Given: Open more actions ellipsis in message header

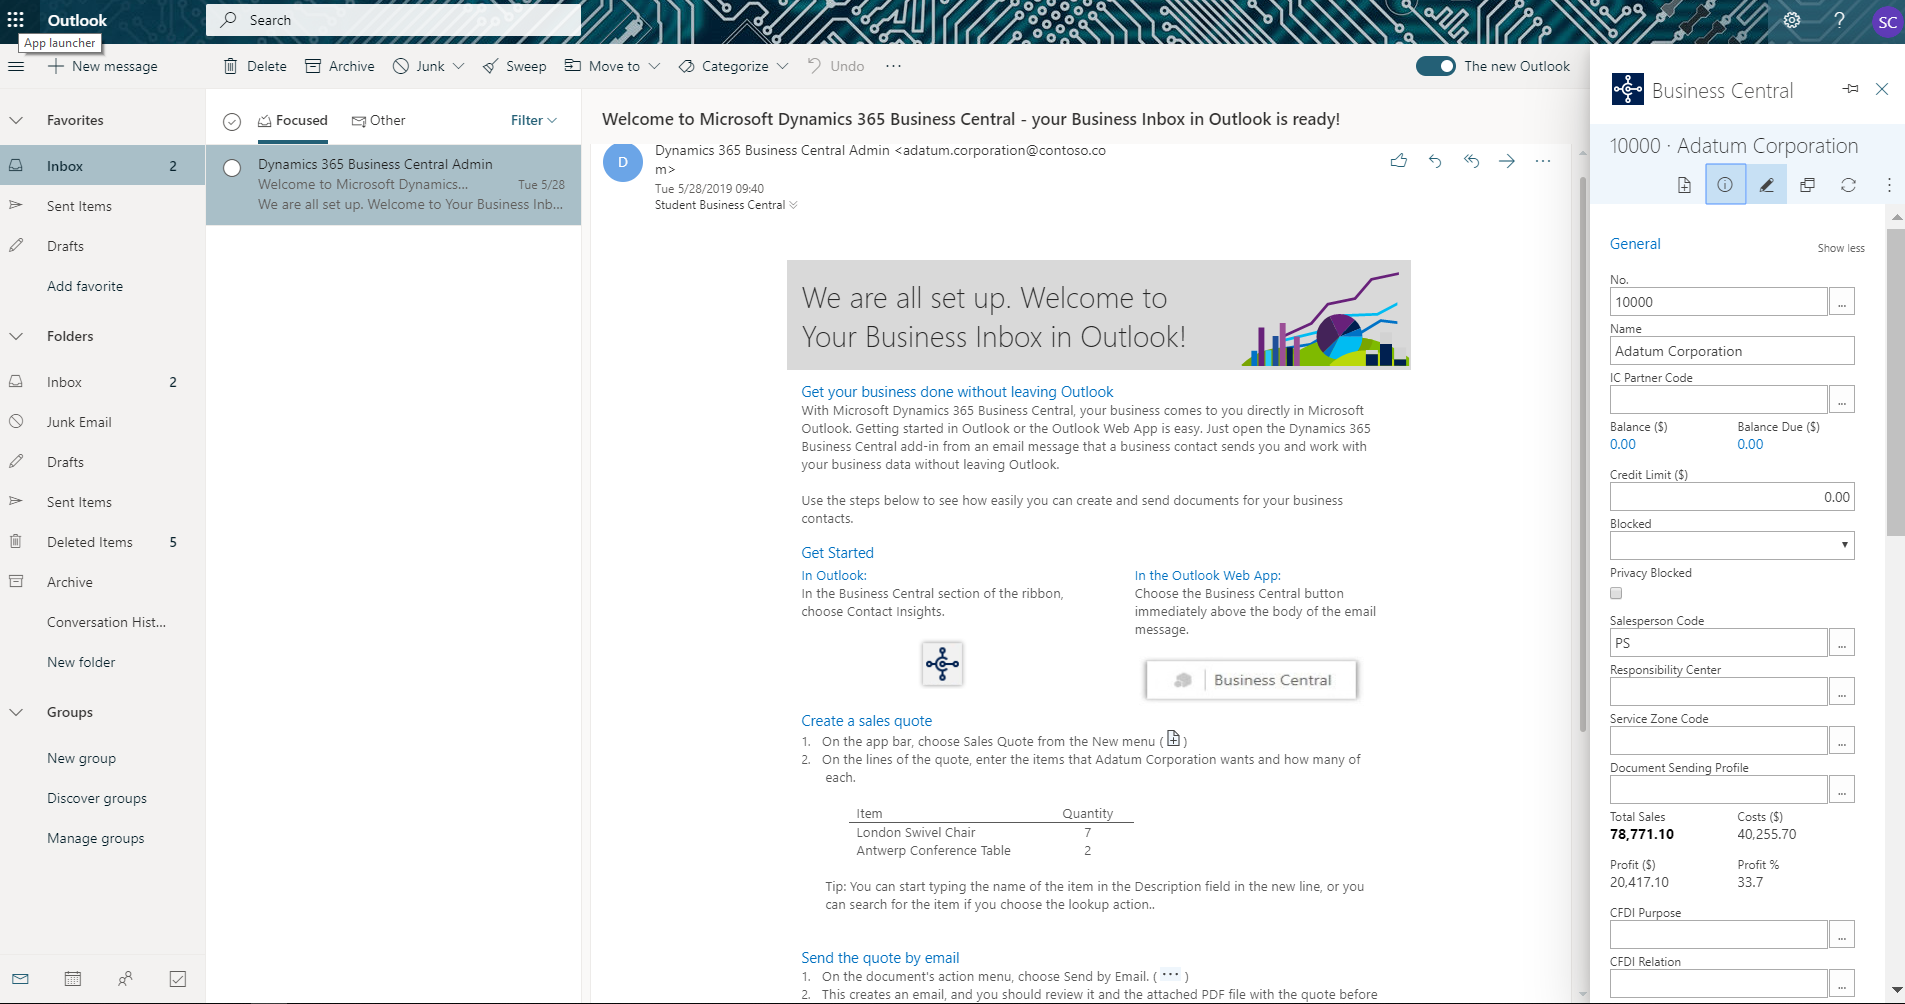Looking at the screenshot, I should click(1543, 161).
